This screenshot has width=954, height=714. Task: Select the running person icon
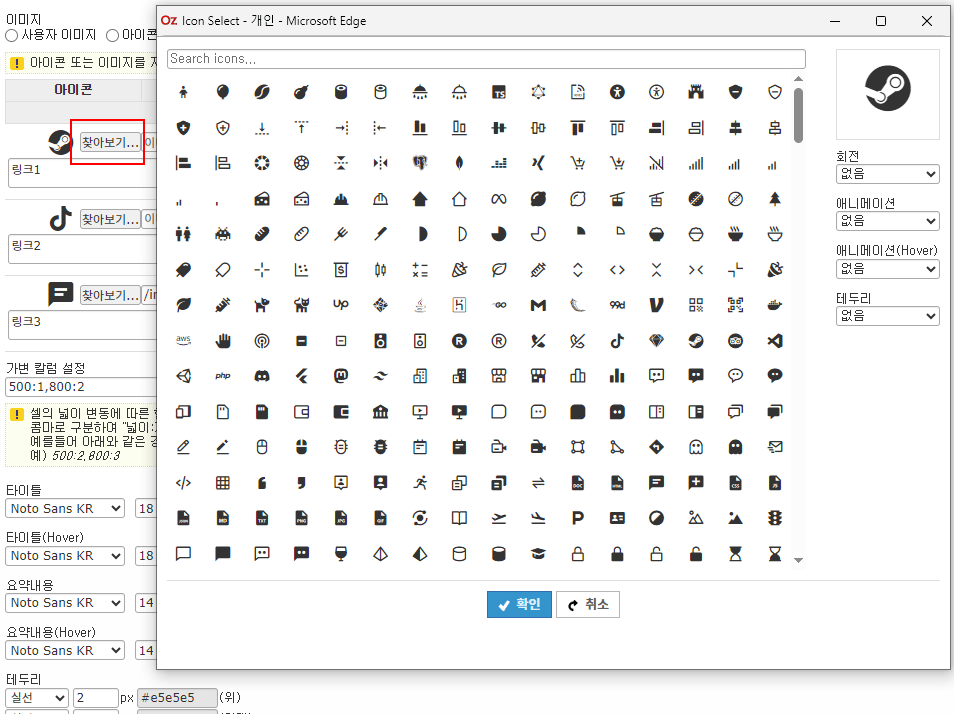tap(420, 482)
